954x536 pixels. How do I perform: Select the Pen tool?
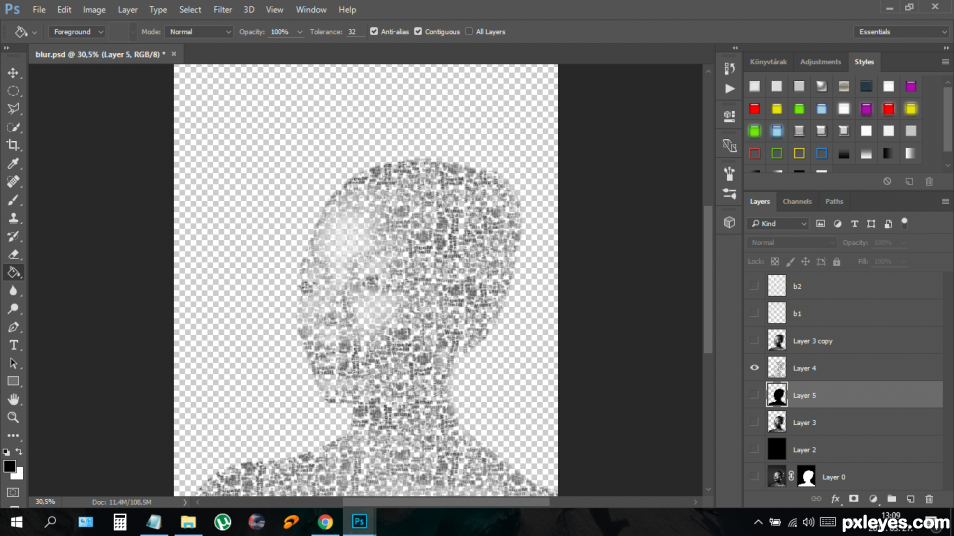[13, 327]
